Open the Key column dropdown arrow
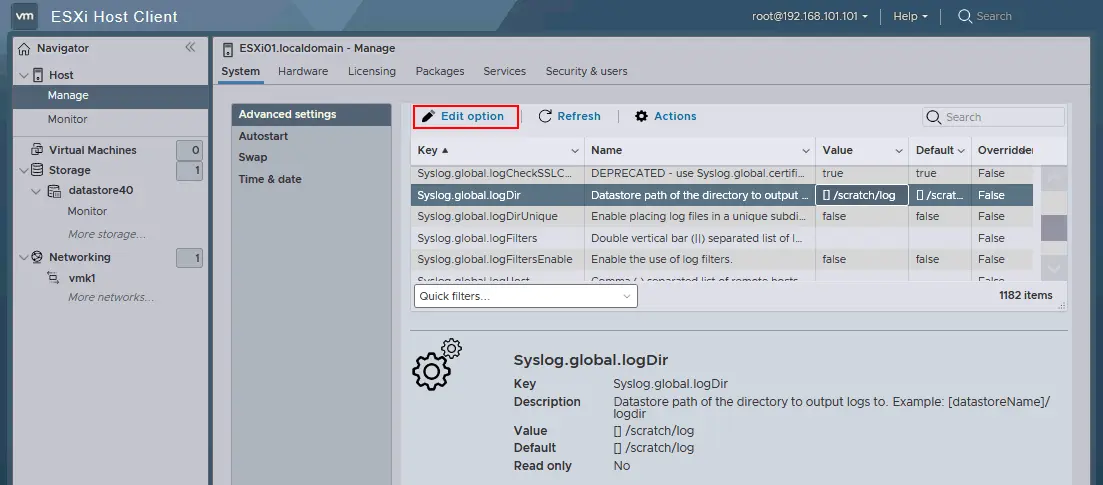The image size is (1103, 485). coord(575,151)
